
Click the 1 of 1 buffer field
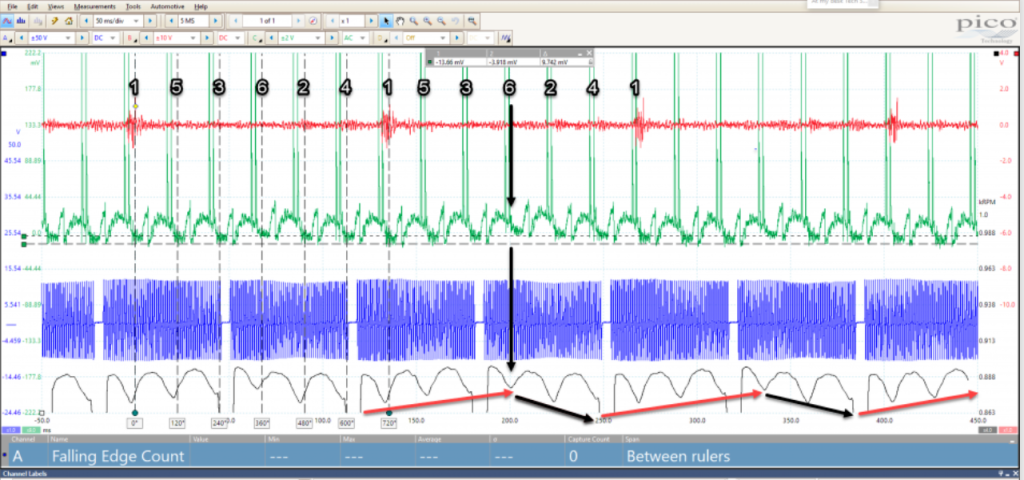click(267, 21)
